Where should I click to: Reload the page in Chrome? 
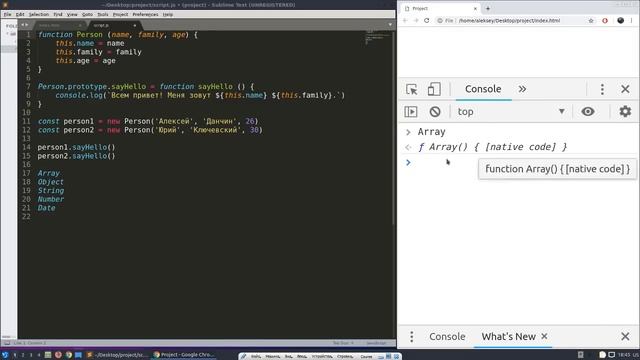click(x=427, y=20)
